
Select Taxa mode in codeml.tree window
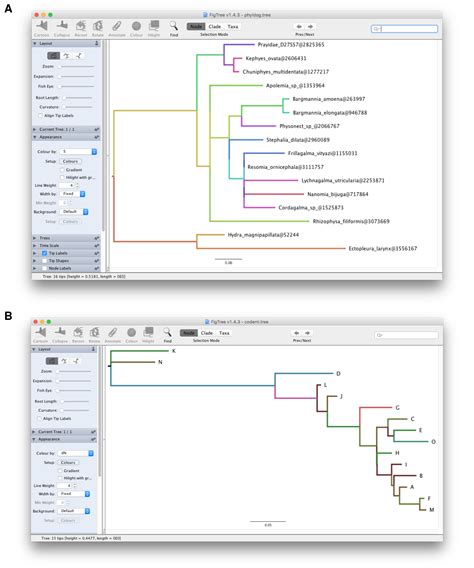[x=224, y=333]
